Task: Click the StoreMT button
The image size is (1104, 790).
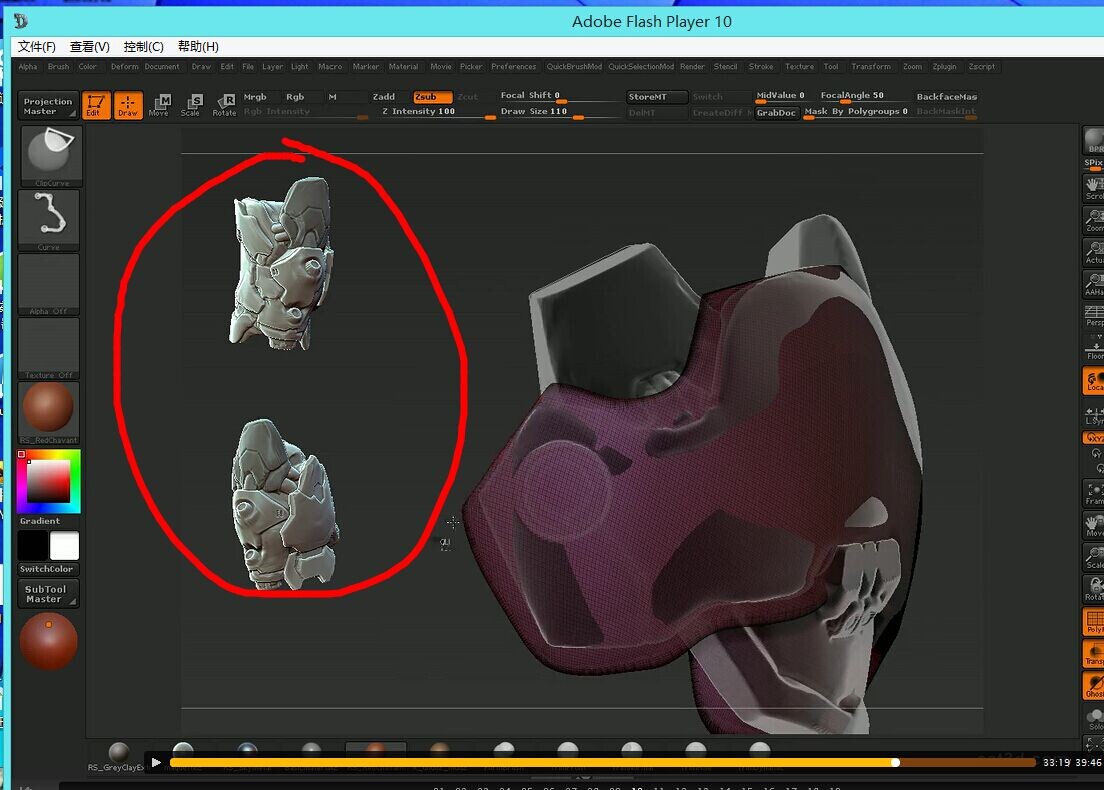Action: [656, 97]
